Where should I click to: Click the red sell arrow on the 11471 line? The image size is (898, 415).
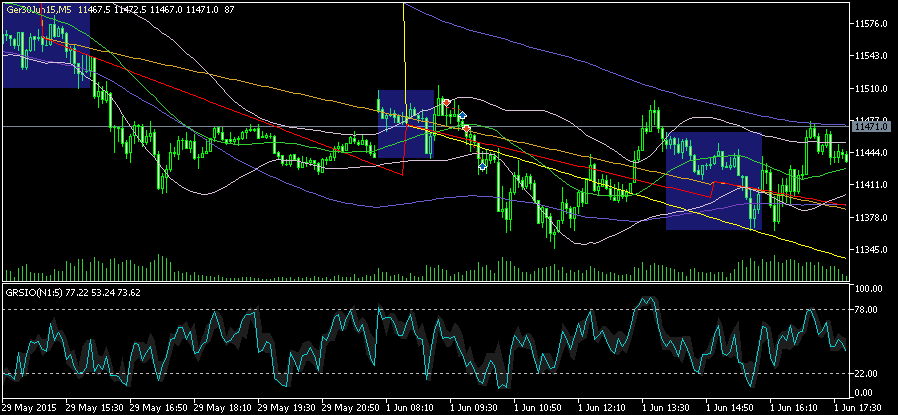click(467, 128)
